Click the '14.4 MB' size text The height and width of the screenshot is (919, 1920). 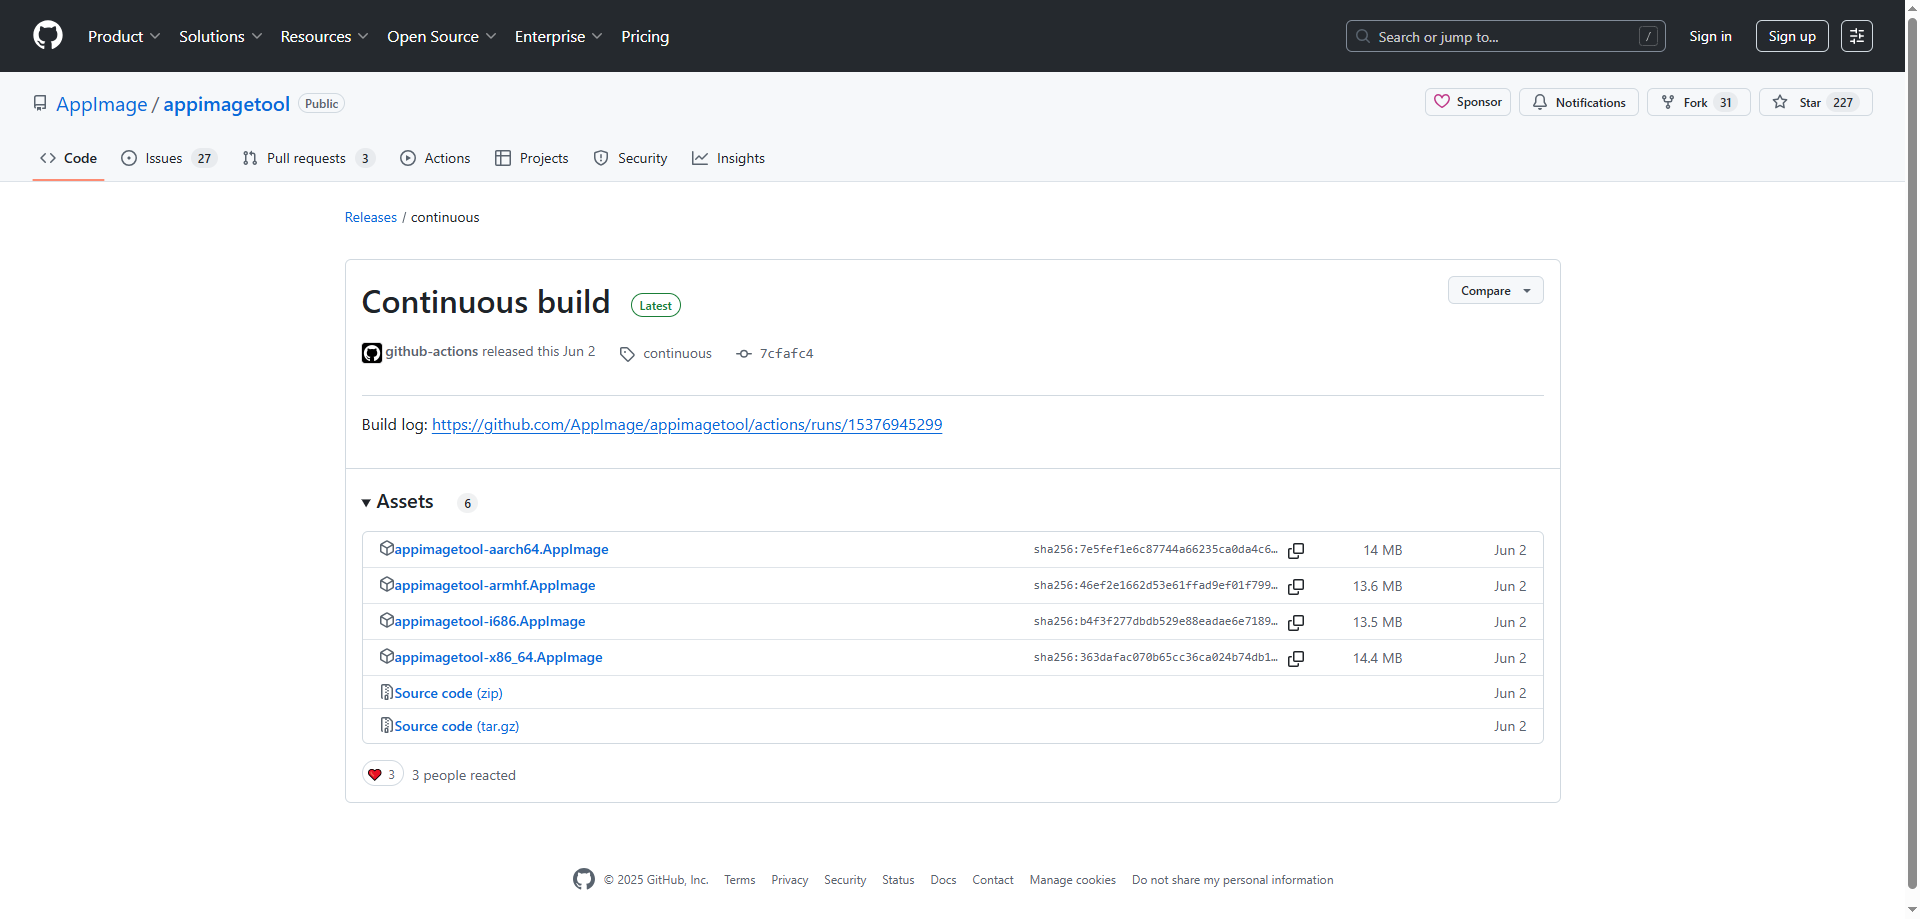1377,658
